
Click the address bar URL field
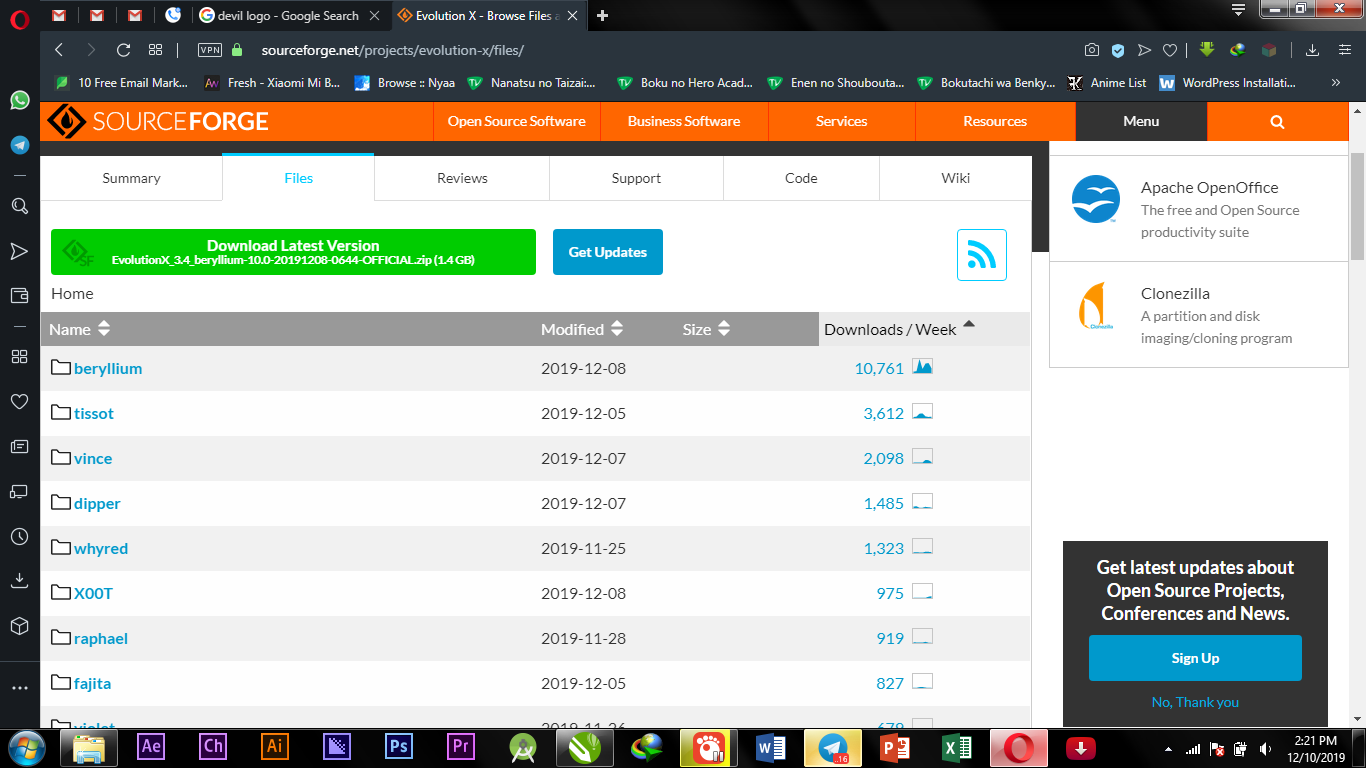coord(392,50)
